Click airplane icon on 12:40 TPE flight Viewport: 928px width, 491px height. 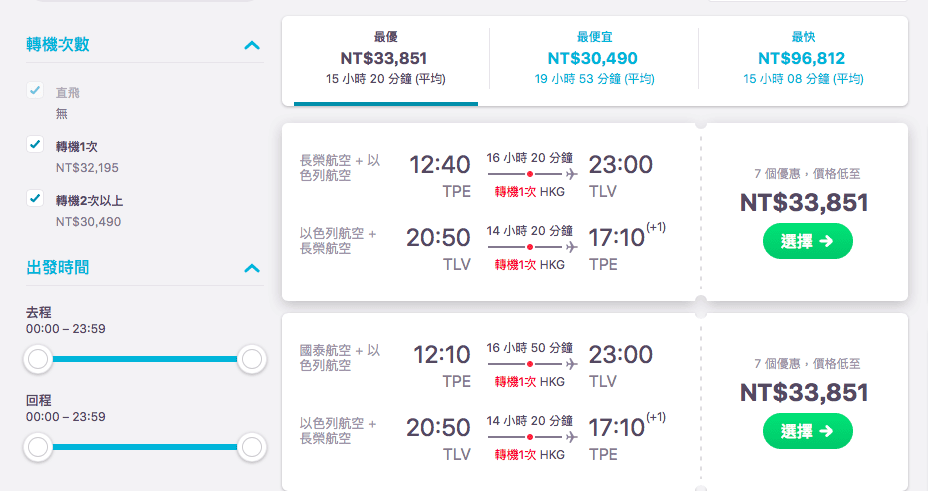tap(571, 175)
